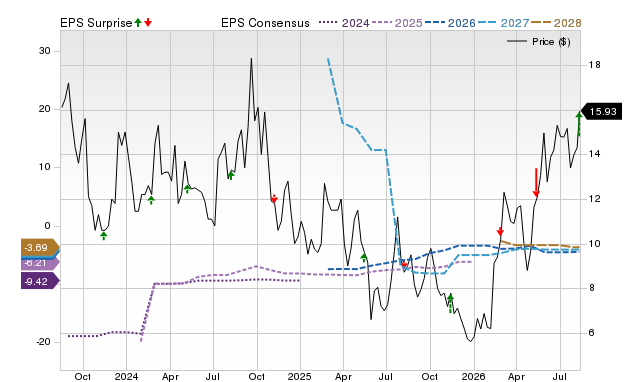
Task: Click the green dashed arrow before 2026
Action: (450, 303)
